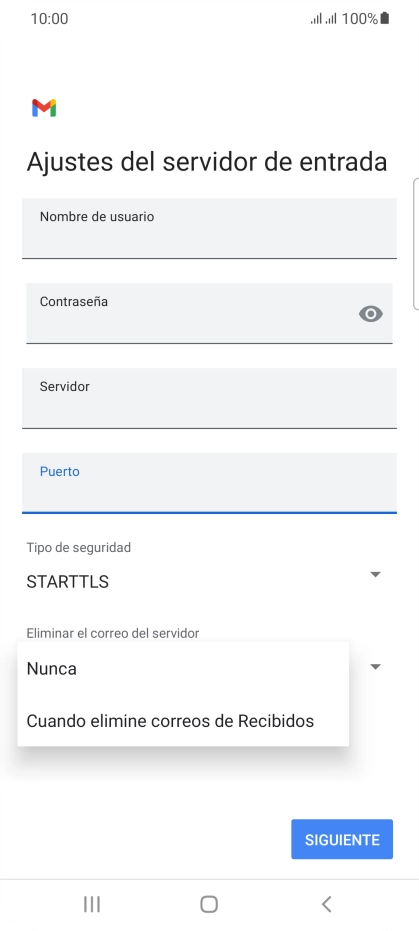Focus the Contraseña input field
The width and height of the screenshot is (419, 931).
[x=210, y=313]
